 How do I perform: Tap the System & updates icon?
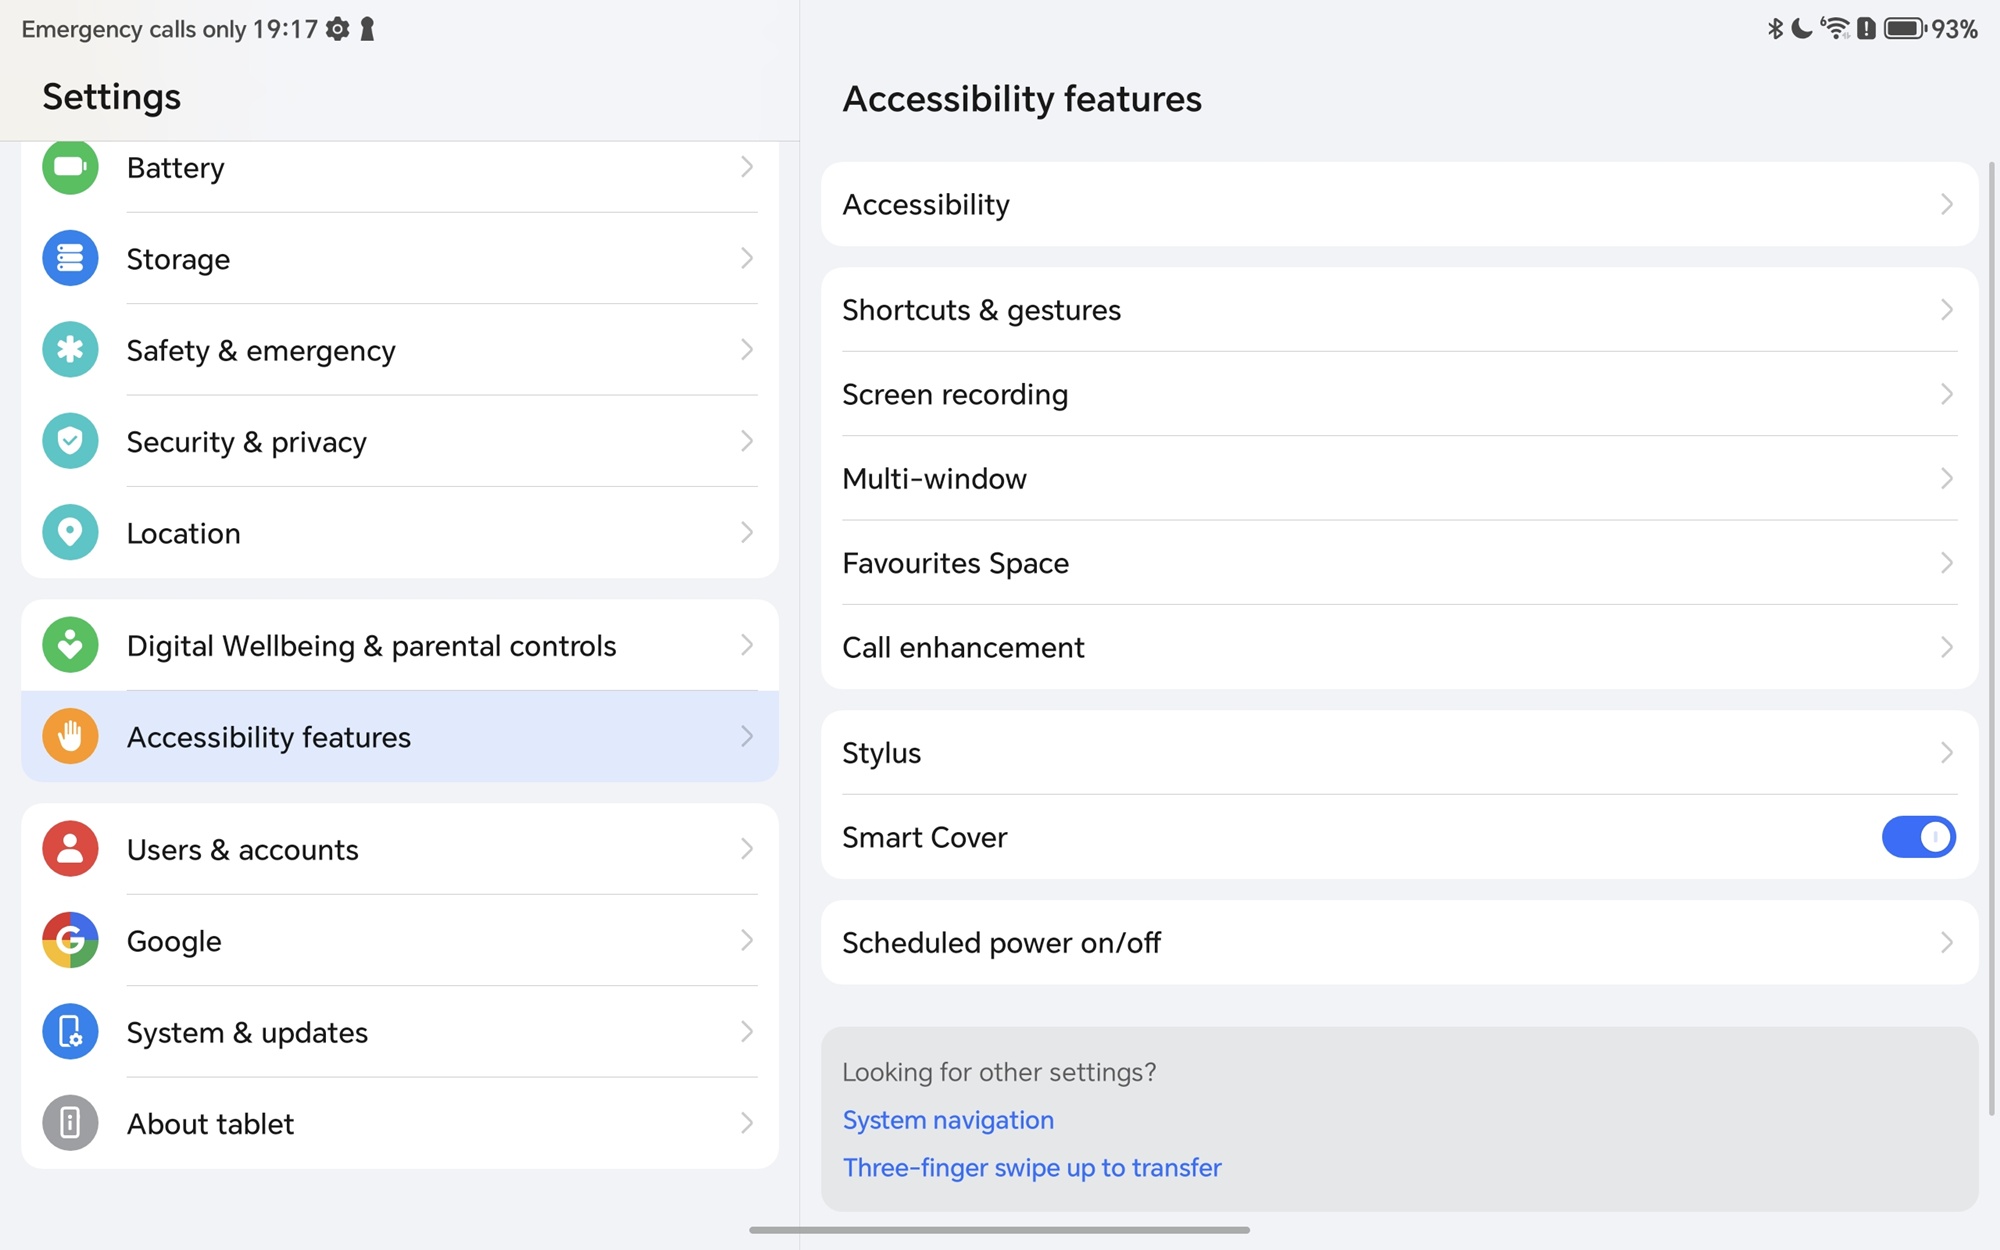point(70,1031)
